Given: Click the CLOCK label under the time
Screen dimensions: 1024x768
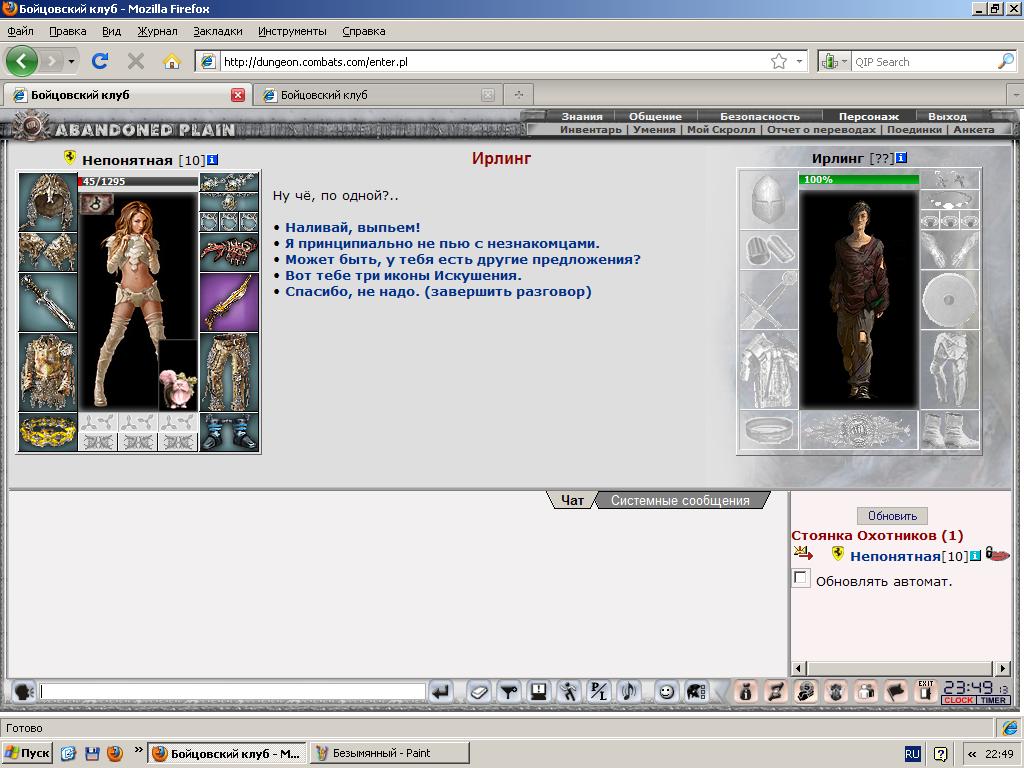Looking at the screenshot, I should (x=959, y=700).
